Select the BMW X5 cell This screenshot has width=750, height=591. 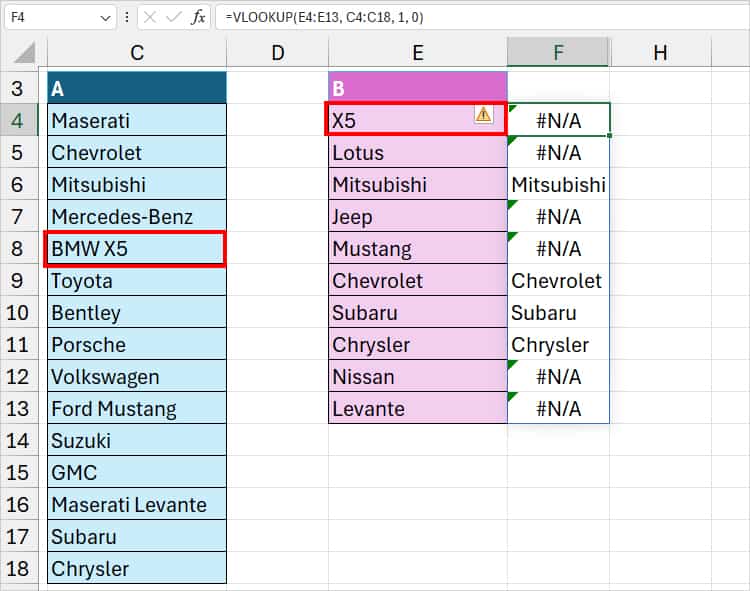point(137,248)
